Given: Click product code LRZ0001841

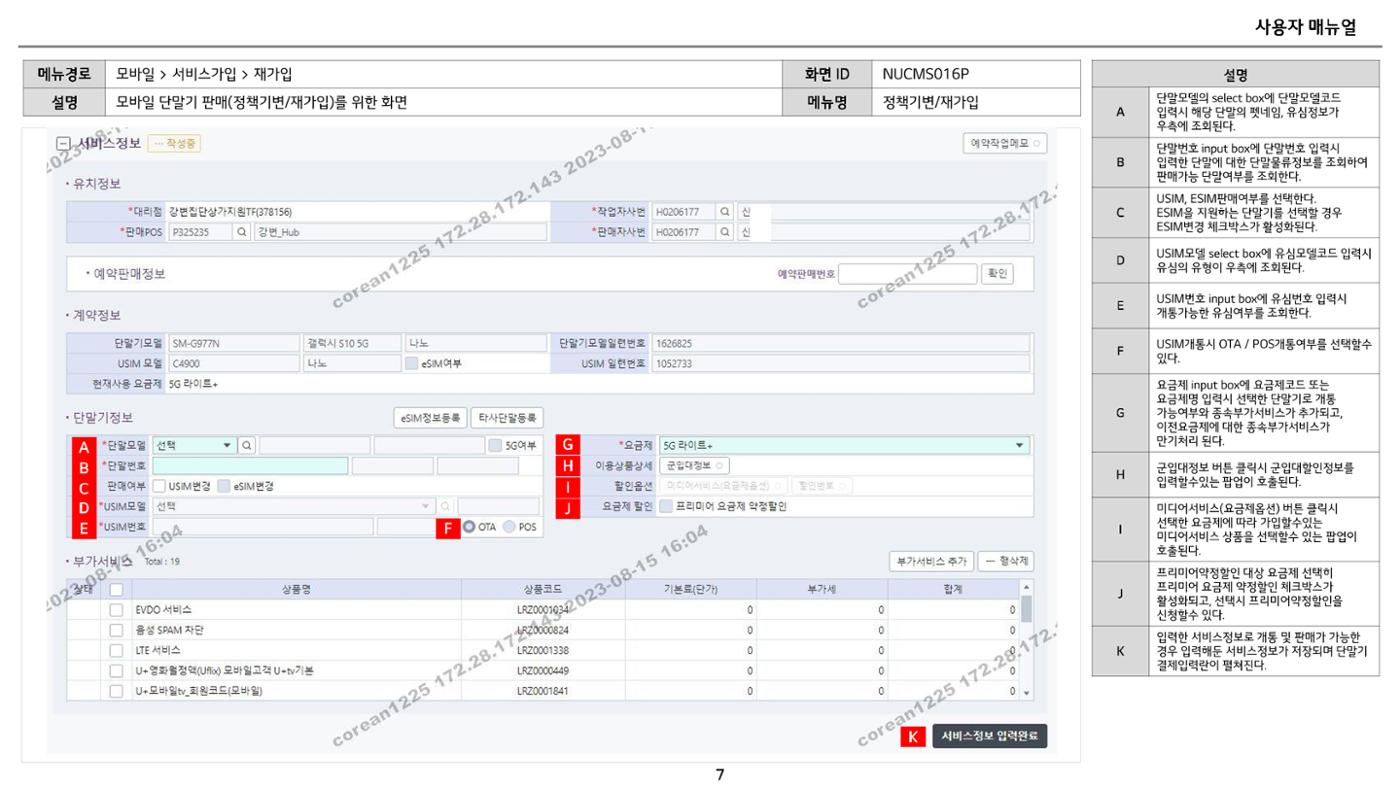Looking at the screenshot, I should (x=543, y=691).
